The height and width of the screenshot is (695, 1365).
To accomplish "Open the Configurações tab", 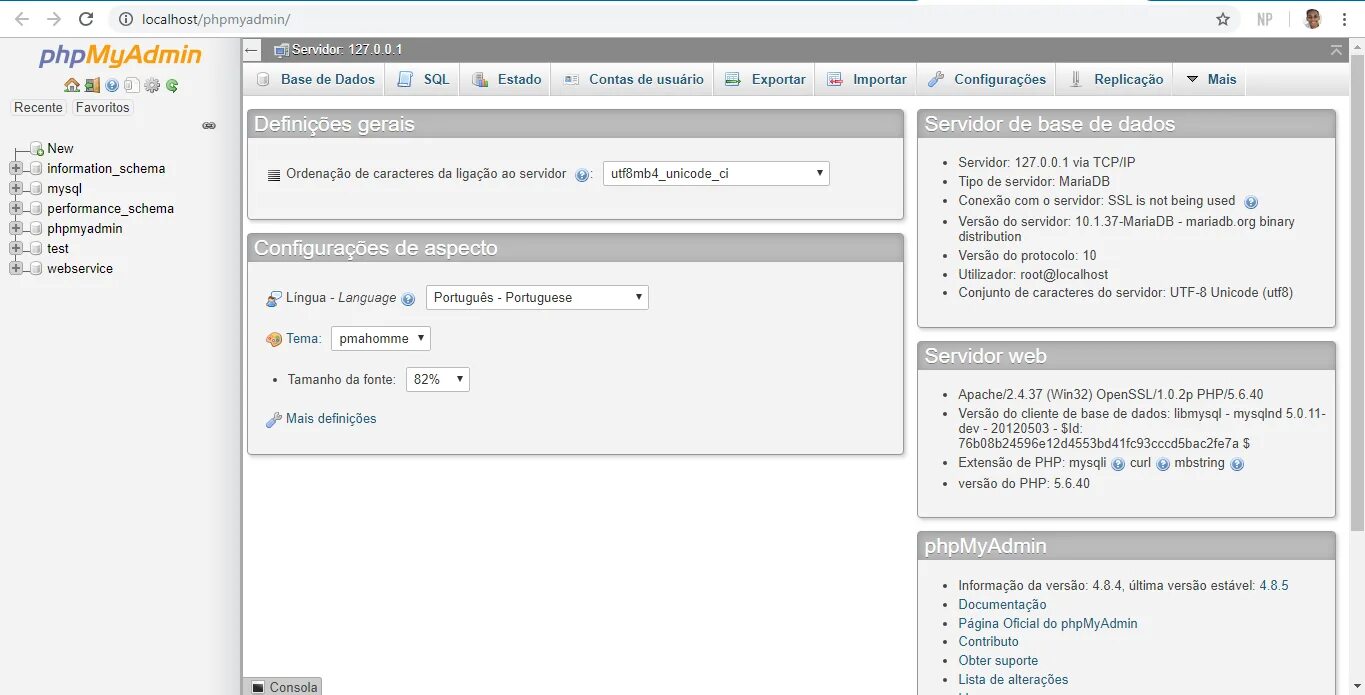I will click(986, 79).
